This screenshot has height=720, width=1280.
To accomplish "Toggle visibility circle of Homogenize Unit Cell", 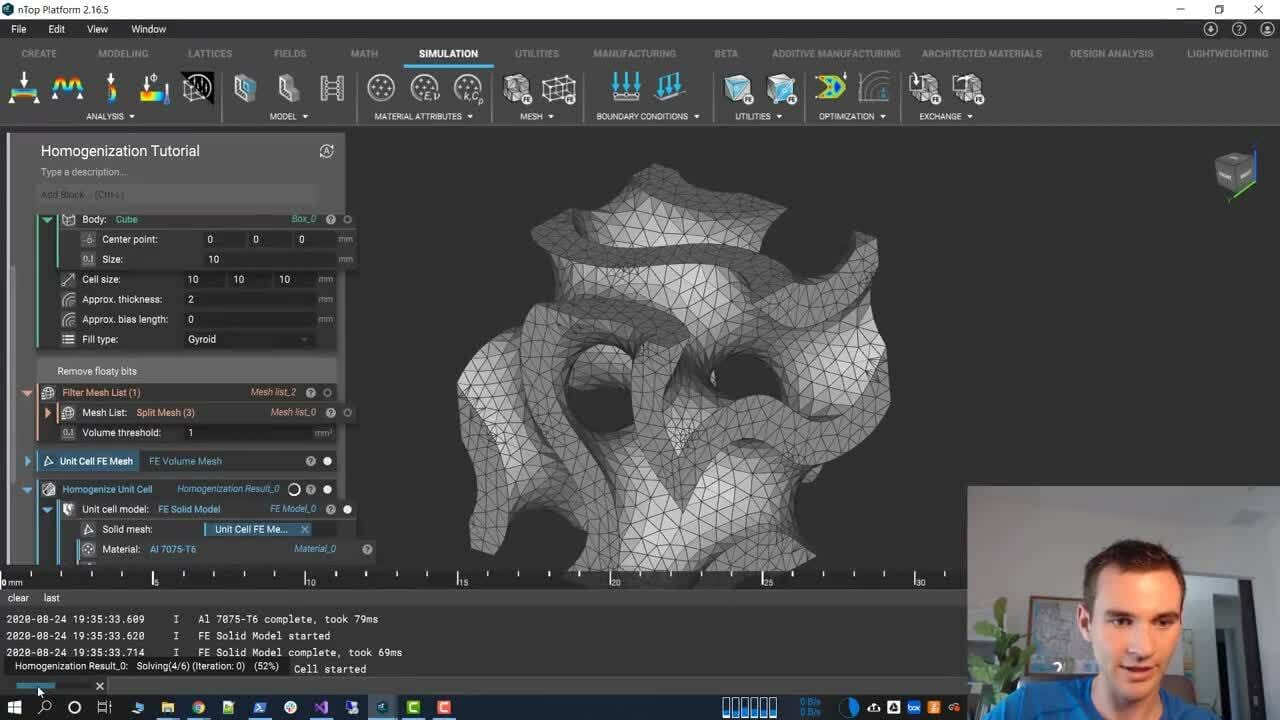I will pos(327,489).
